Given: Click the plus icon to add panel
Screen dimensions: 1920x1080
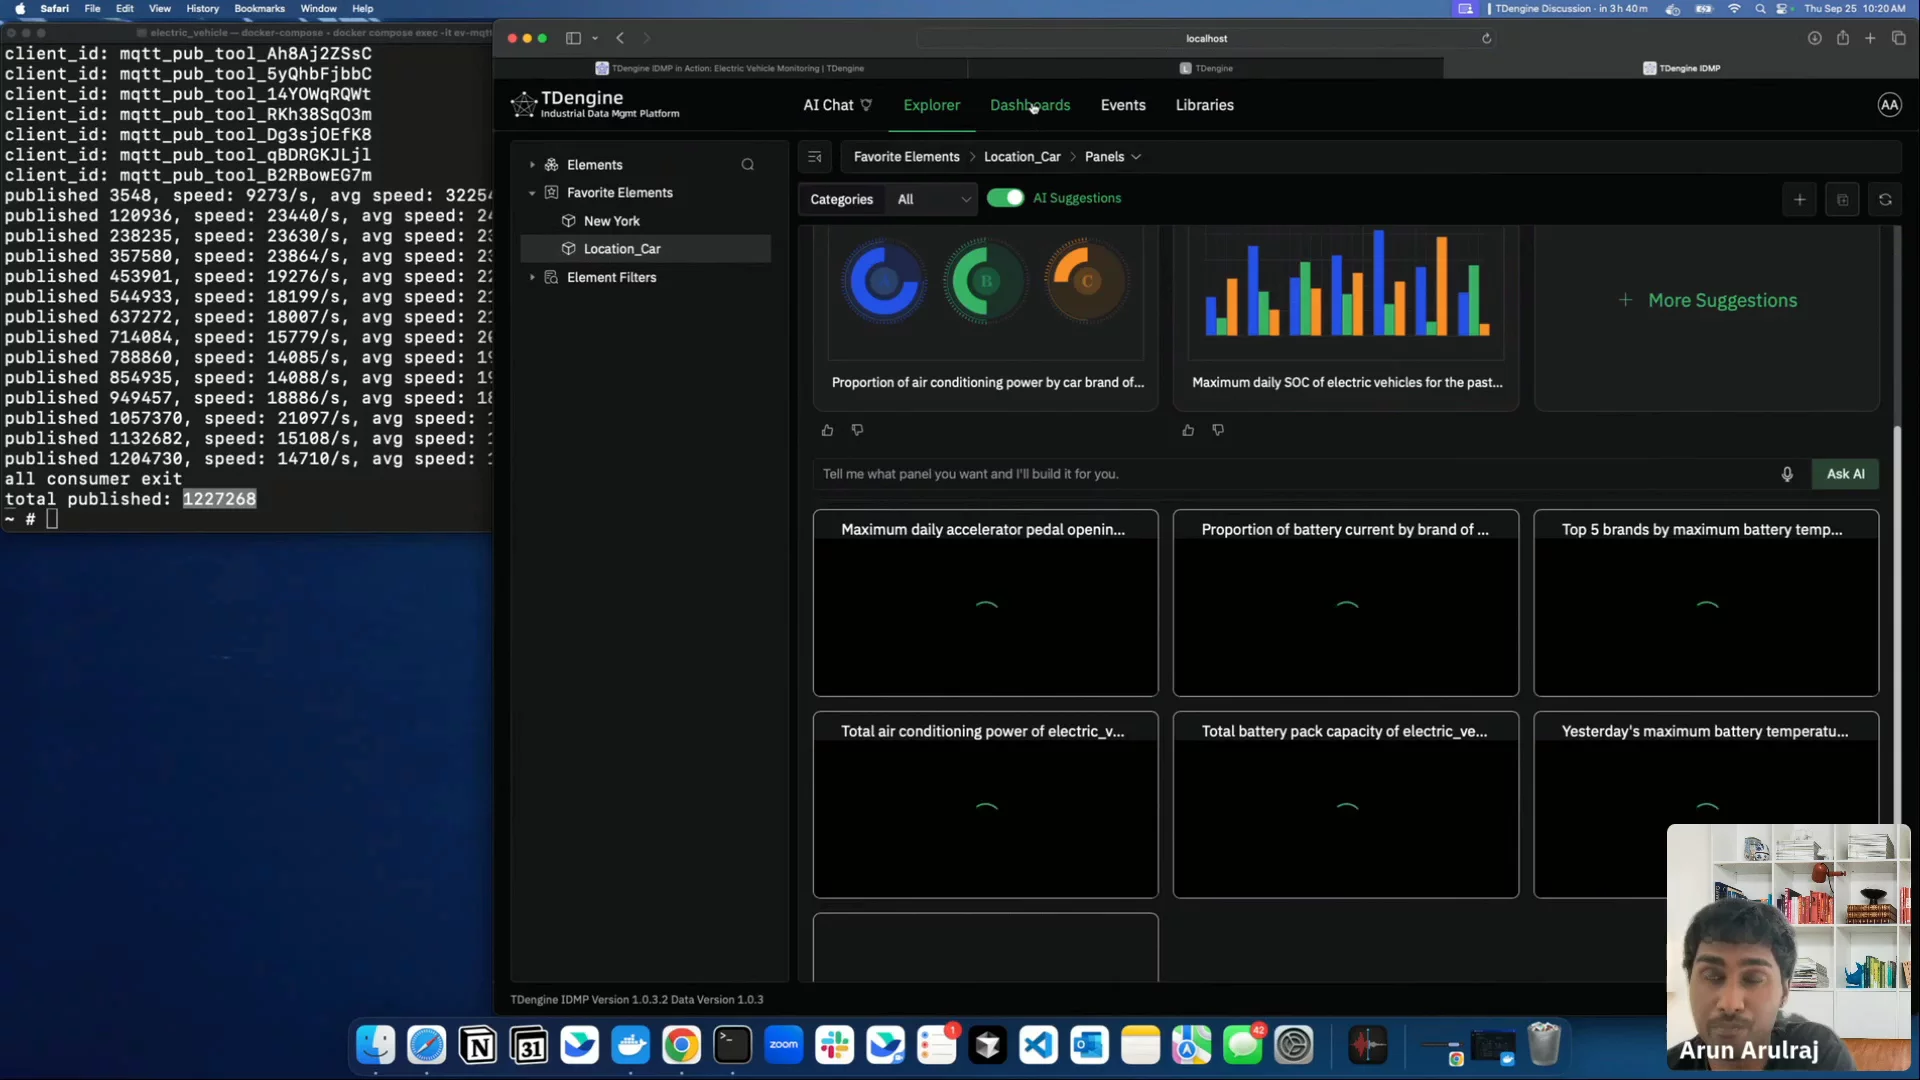Looking at the screenshot, I should coord(1799,200).
